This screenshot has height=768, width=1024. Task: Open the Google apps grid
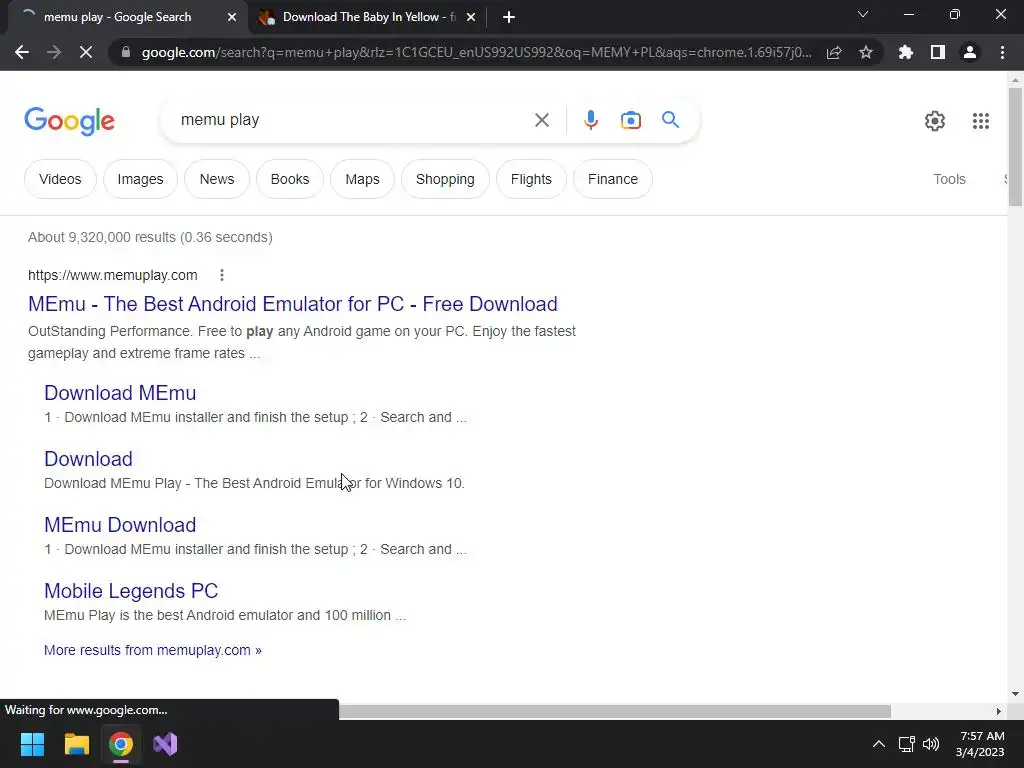coord(980,121)
